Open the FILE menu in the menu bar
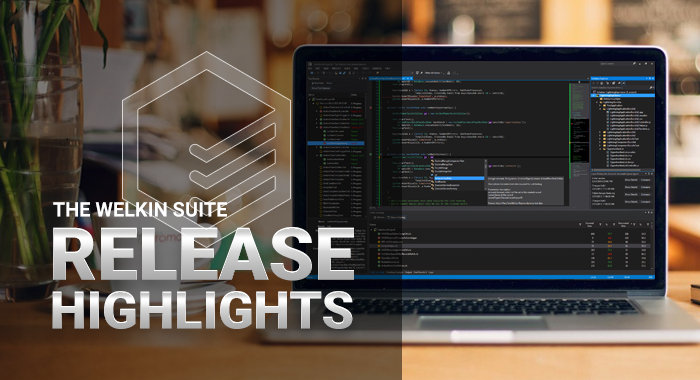Viewport: 700px width, 380px height. click(310, 68)
